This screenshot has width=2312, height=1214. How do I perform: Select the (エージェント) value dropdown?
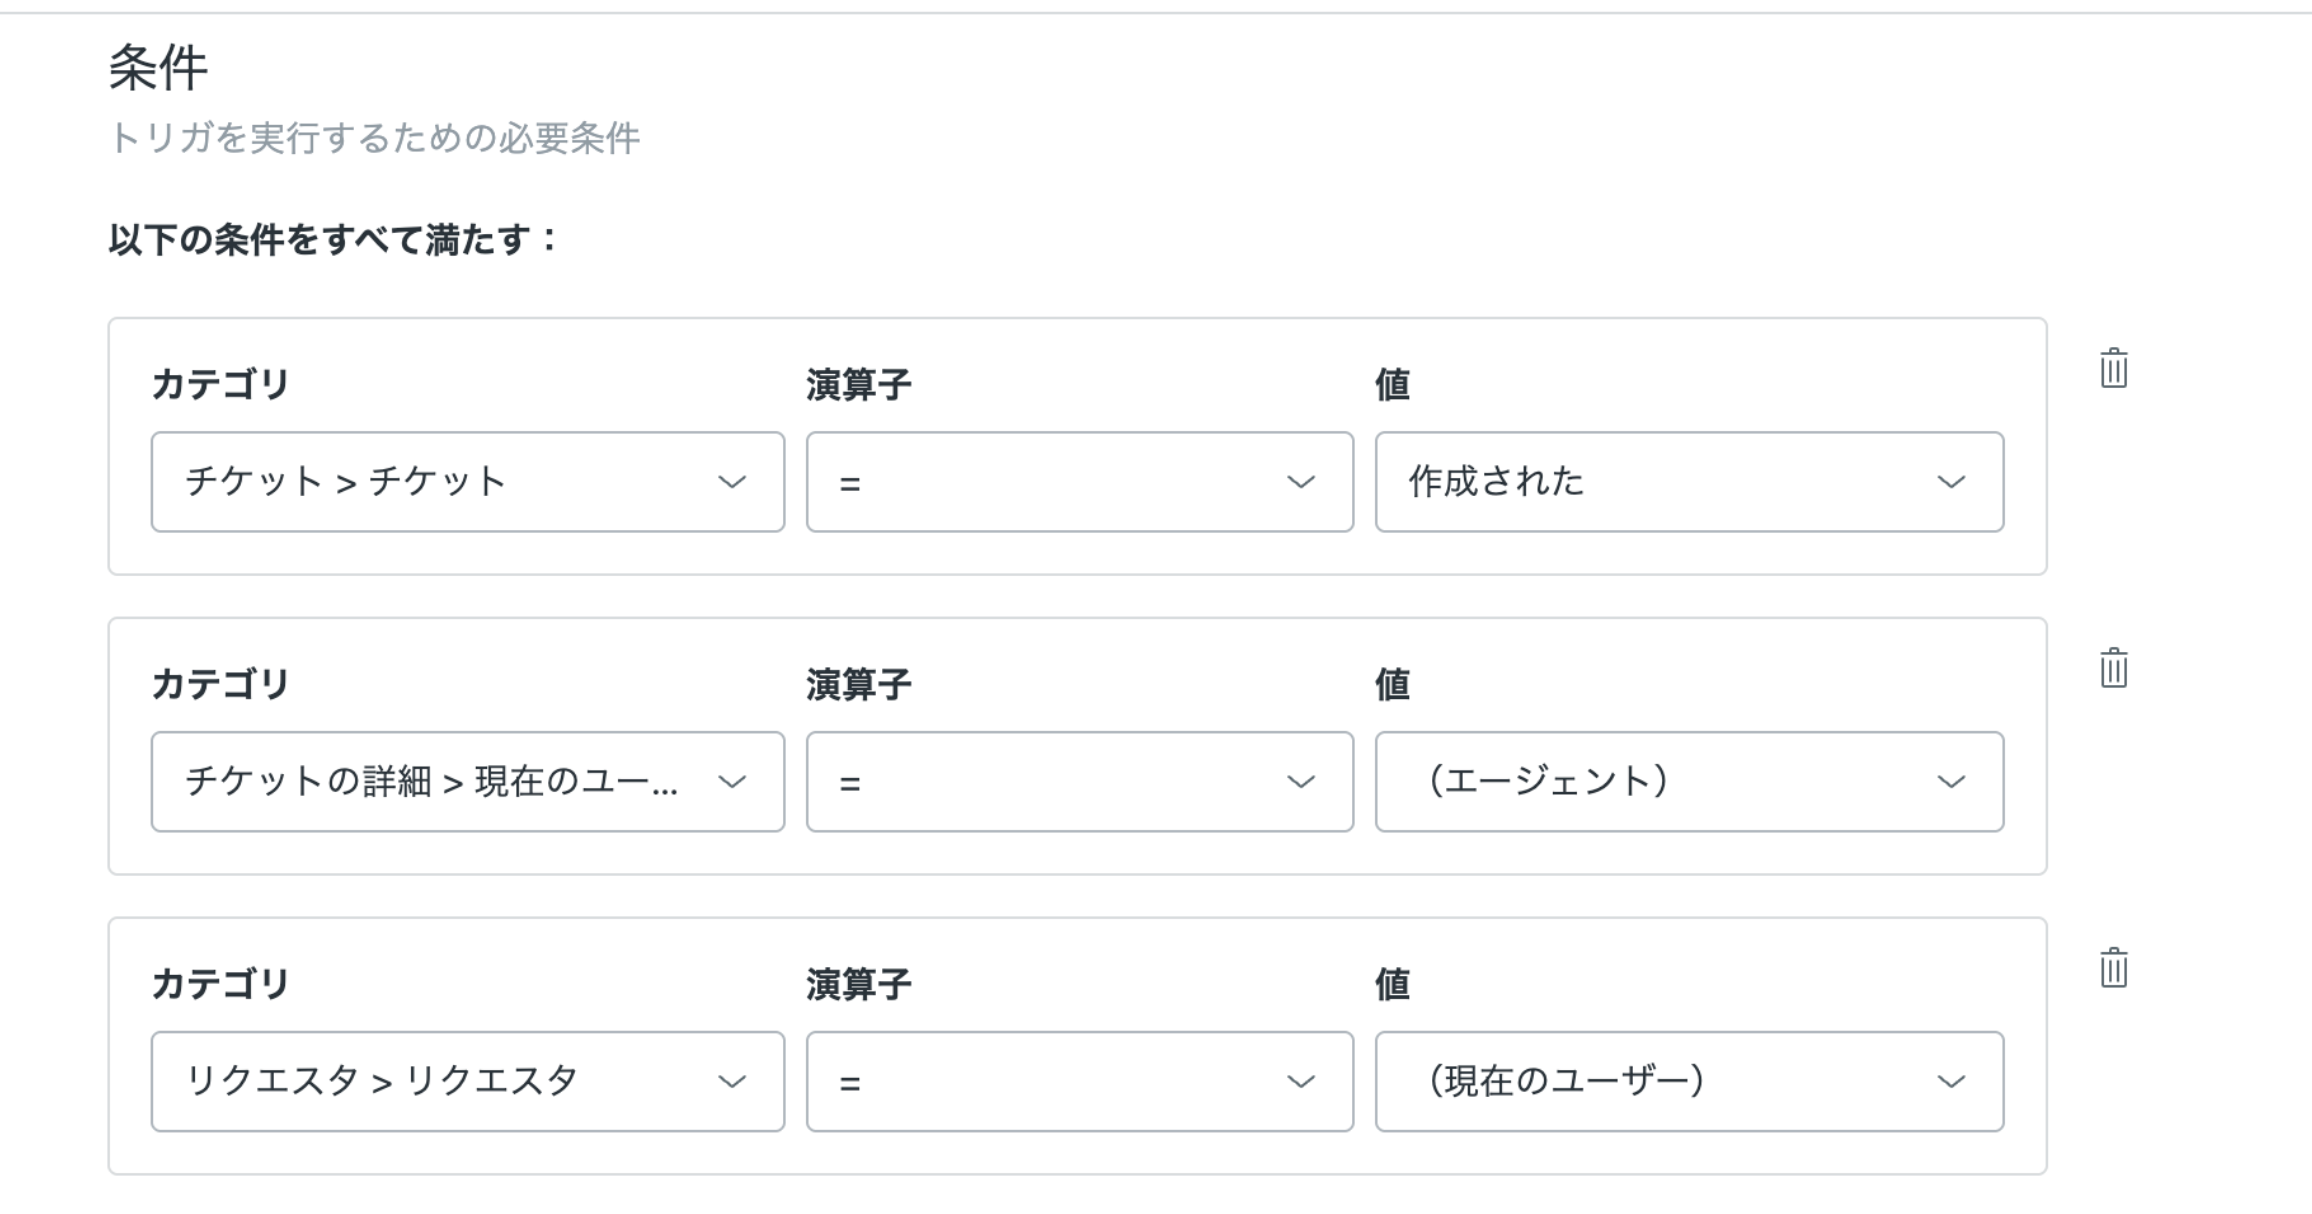pyautogui.click(x=1688, y=782)
